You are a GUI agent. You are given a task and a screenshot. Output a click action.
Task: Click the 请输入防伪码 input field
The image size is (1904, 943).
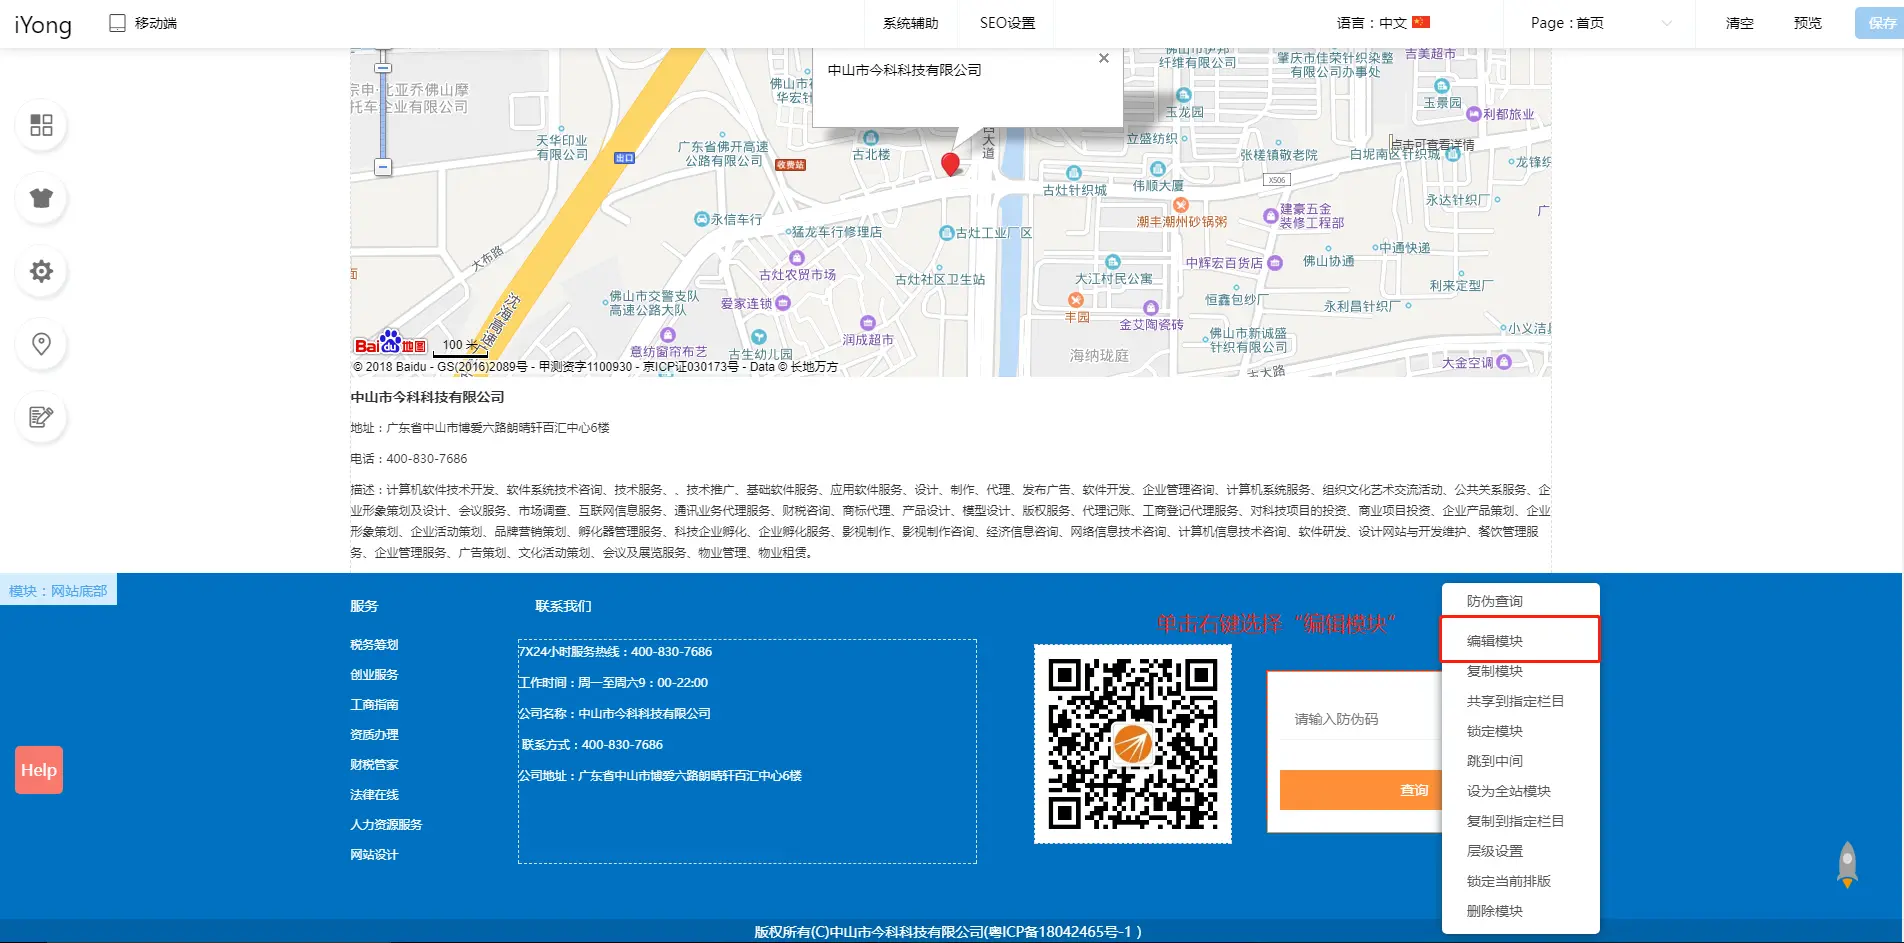[1355, 719]
